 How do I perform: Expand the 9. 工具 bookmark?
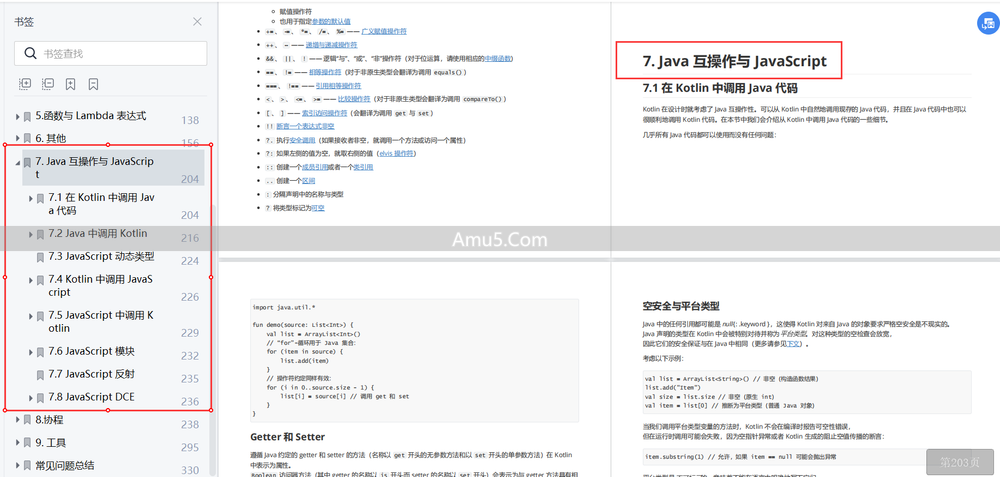coord(18,443)
